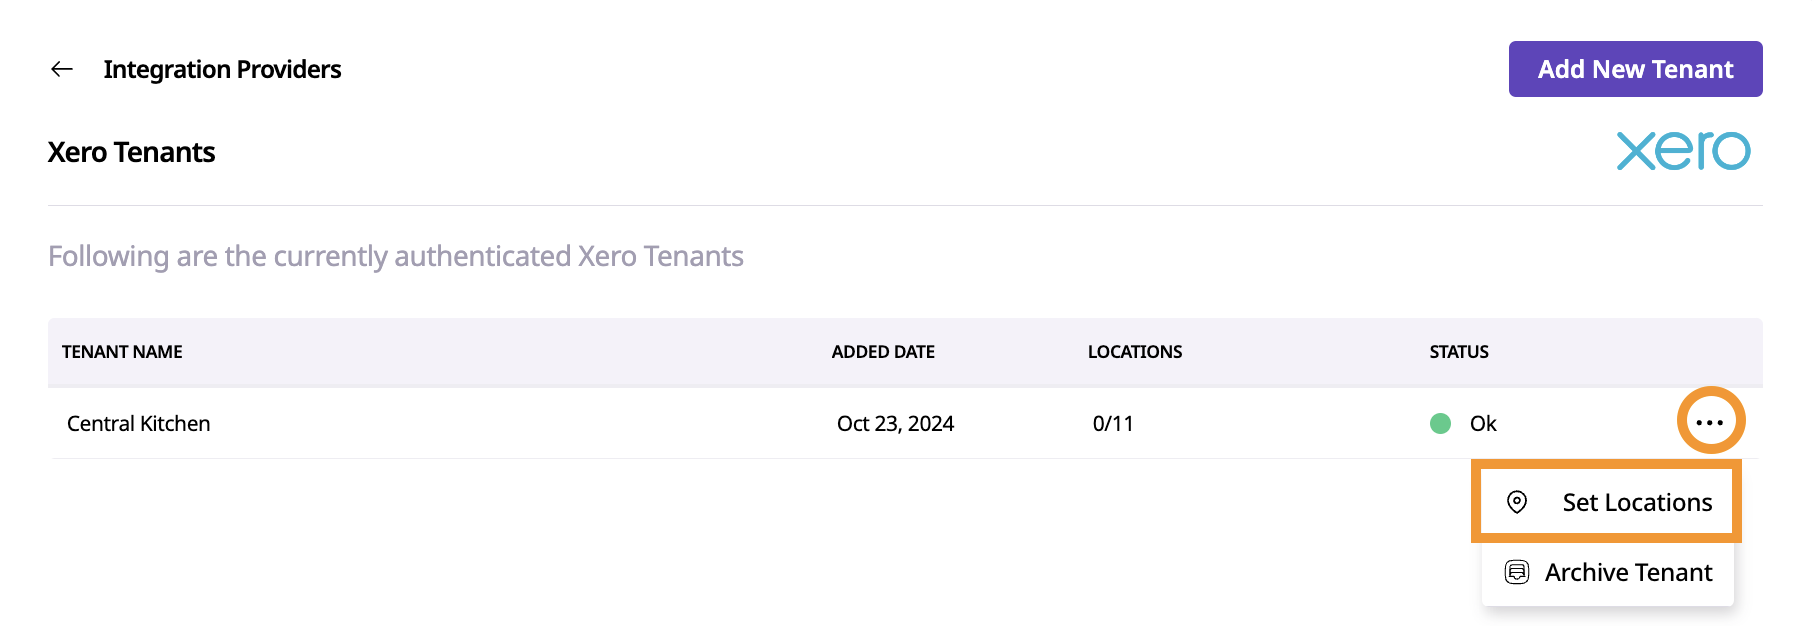Click the location pin icon in the menu
The image size is (1812, 626).
[x=1517, y=502]
